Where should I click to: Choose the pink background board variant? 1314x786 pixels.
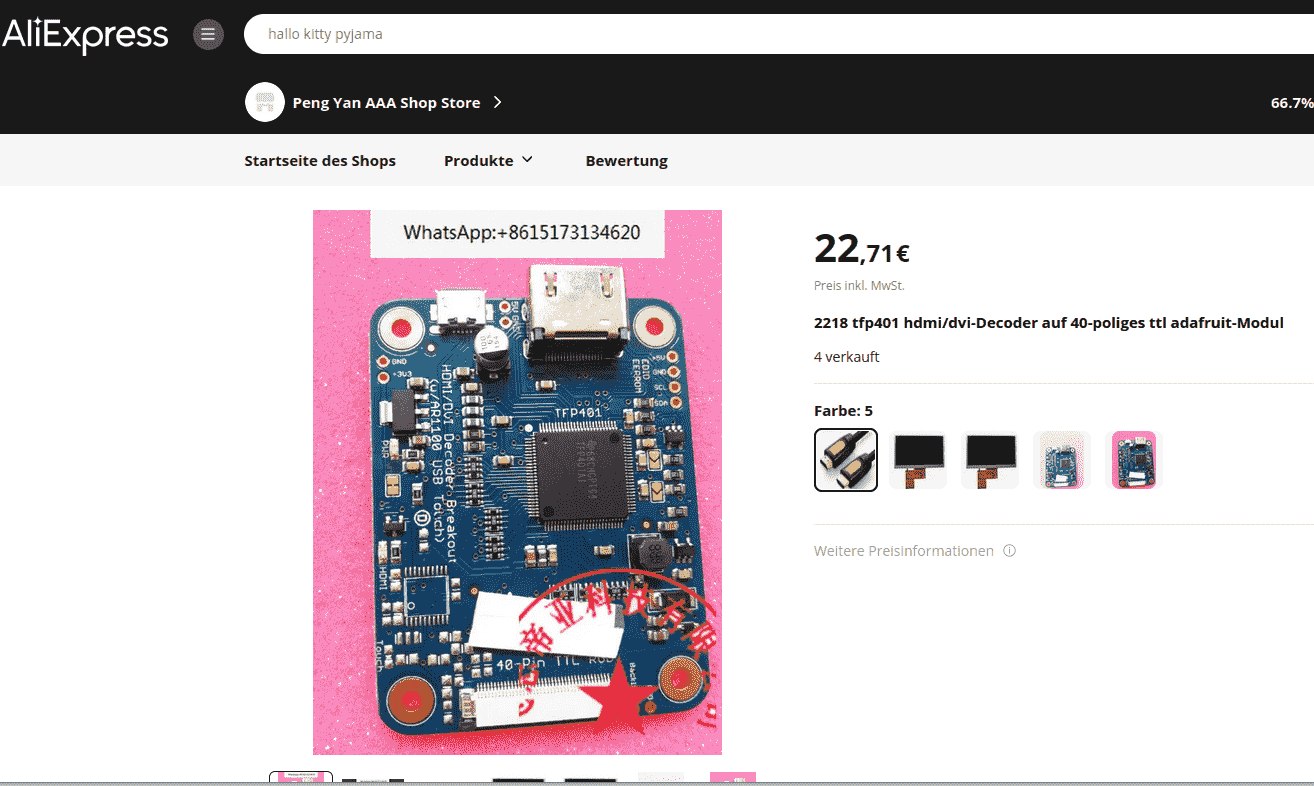click(1134, 460)
